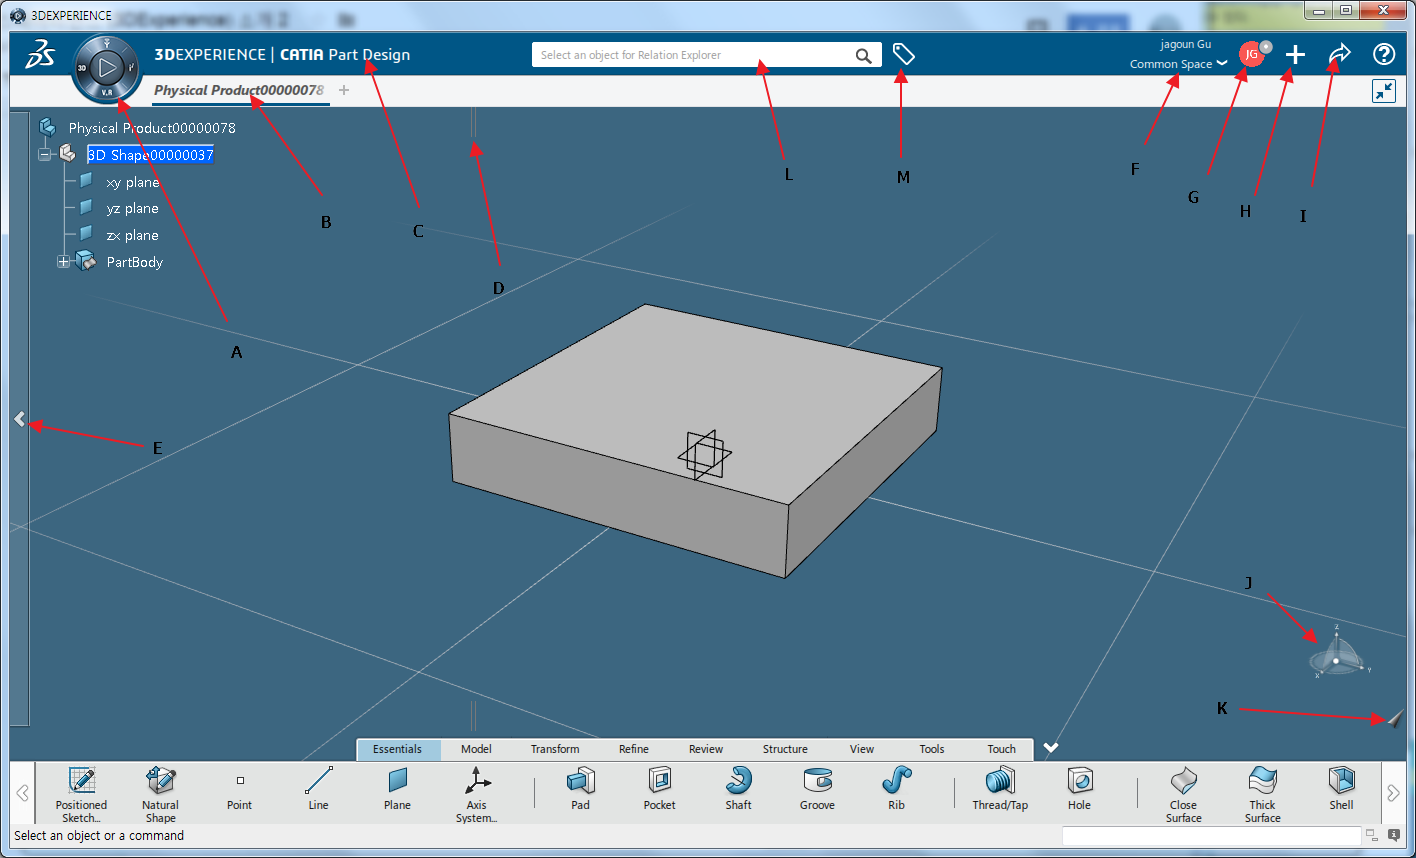Show previous action bar tools arrow
1416x858 pixels.
[22, 793]
